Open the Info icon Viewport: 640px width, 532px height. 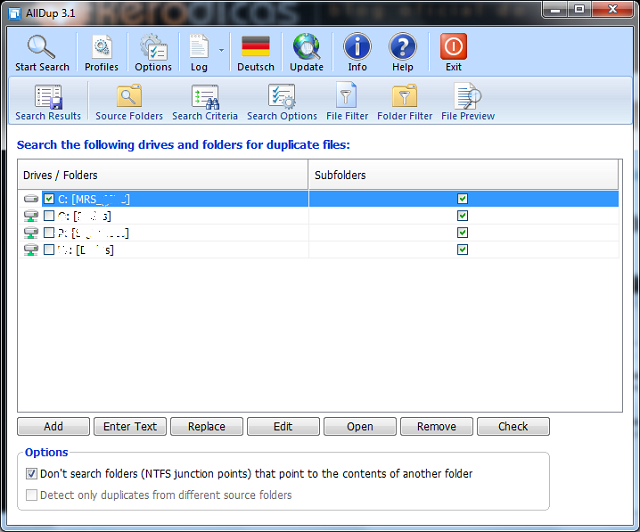tap(357, 47)
